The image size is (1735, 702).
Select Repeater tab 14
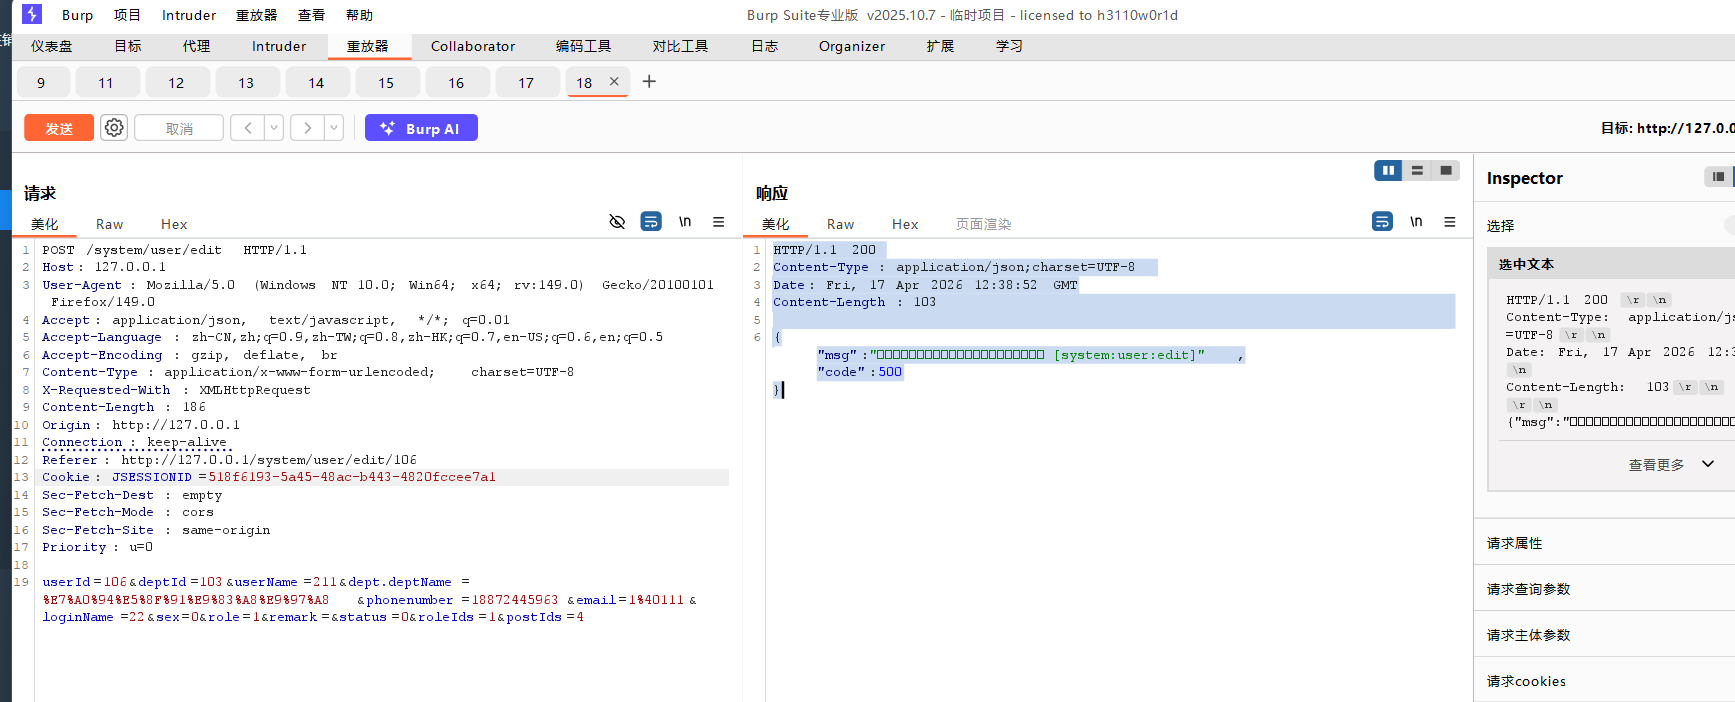316,82
